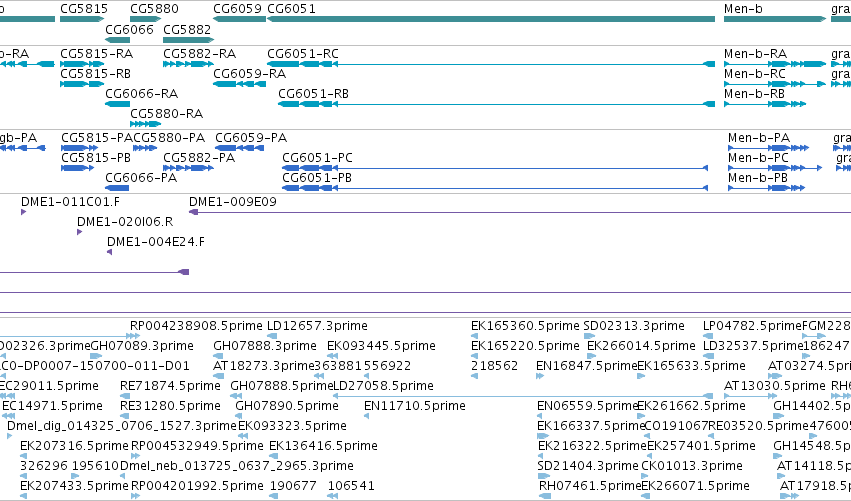
Task: Click the EN06559.5prime EST
Action: tap(541, 417)
